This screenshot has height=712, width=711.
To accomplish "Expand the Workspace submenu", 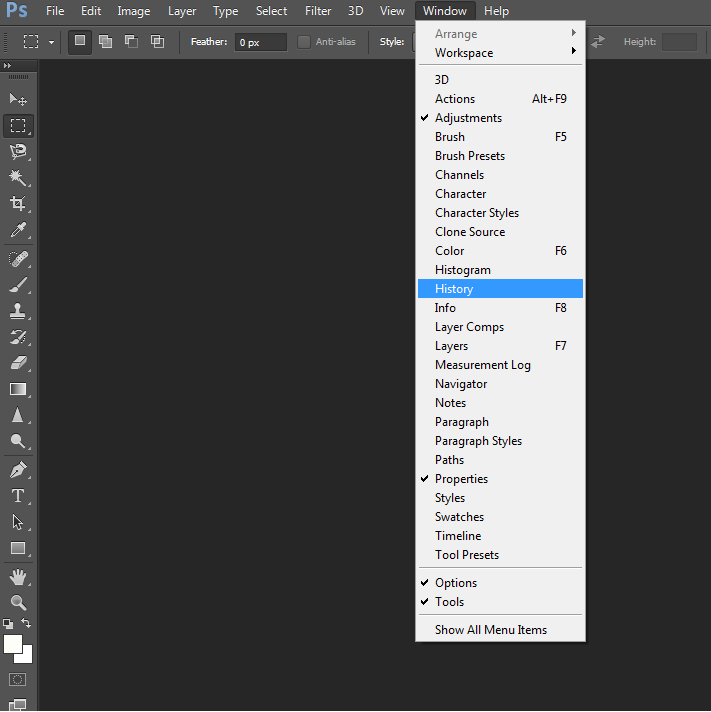I will [x=500, y=53].
